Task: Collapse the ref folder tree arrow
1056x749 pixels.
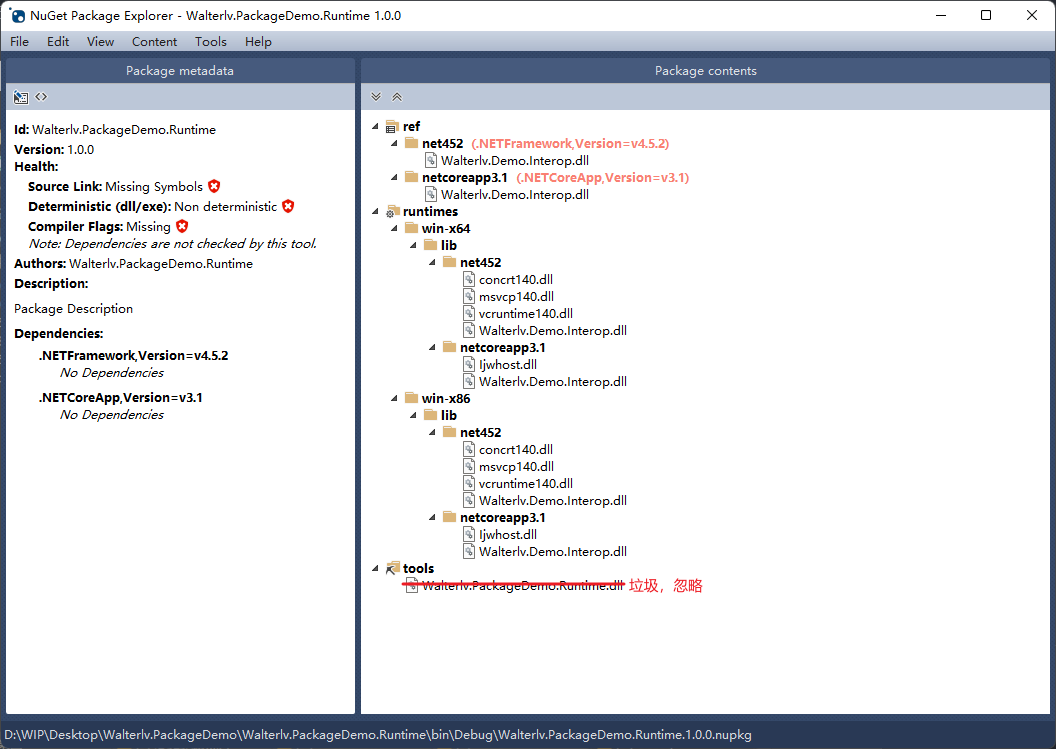Action: point(376,127)
